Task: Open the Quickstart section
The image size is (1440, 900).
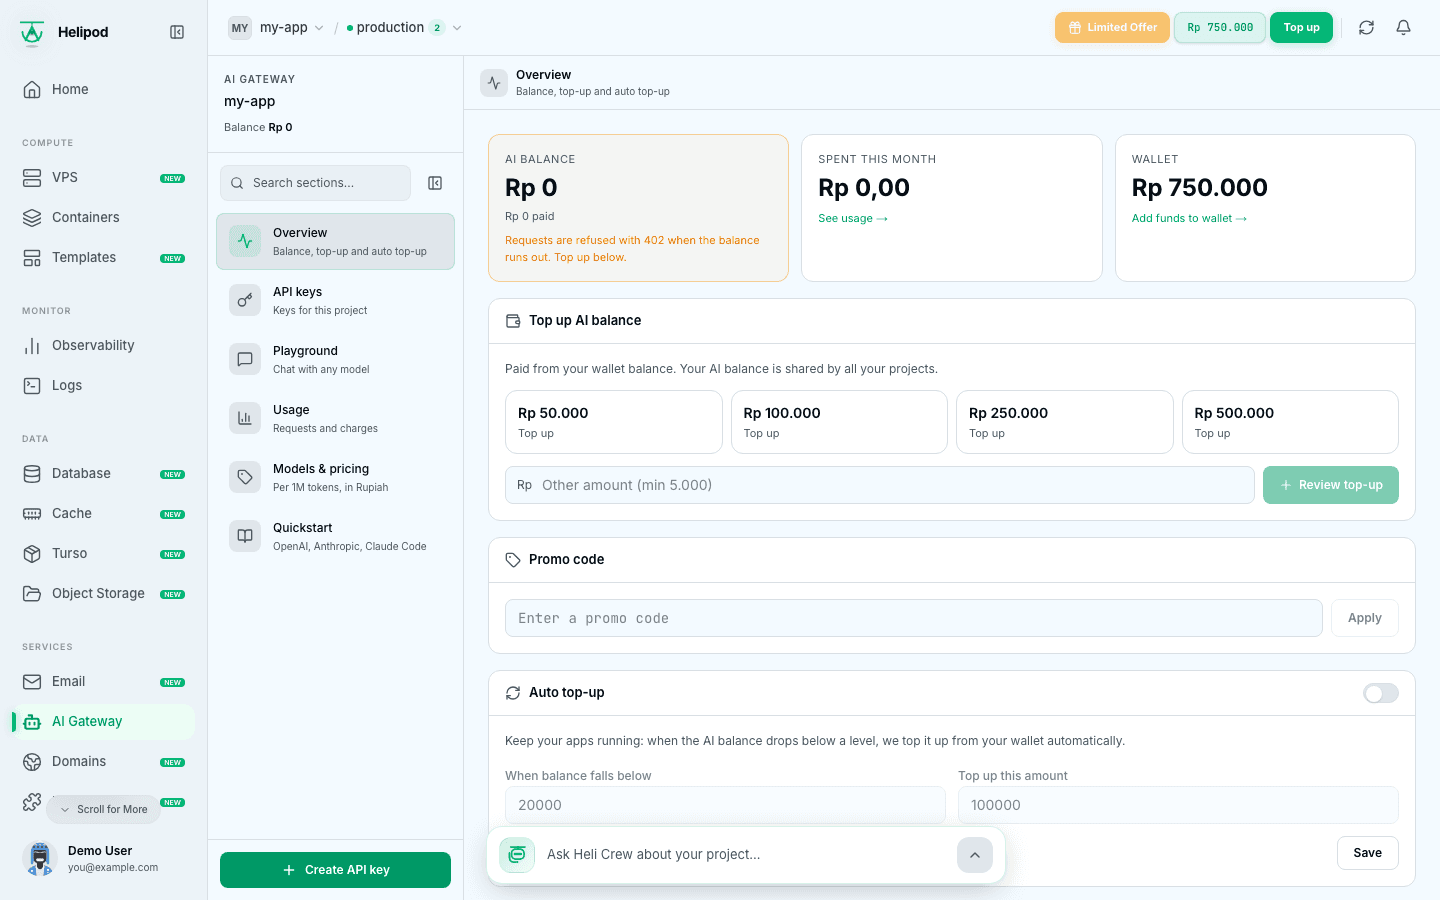Action: [x=335, y=536]
